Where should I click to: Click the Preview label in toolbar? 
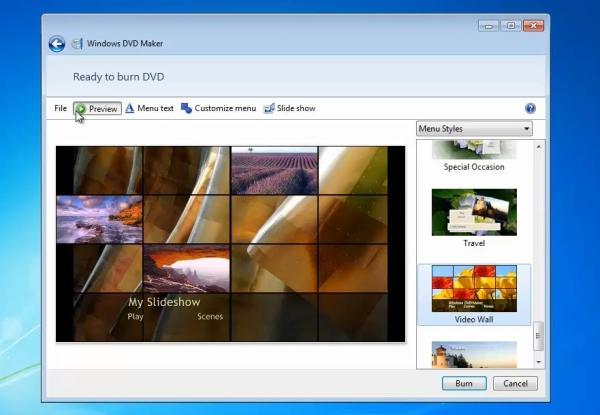coord(103,109)
